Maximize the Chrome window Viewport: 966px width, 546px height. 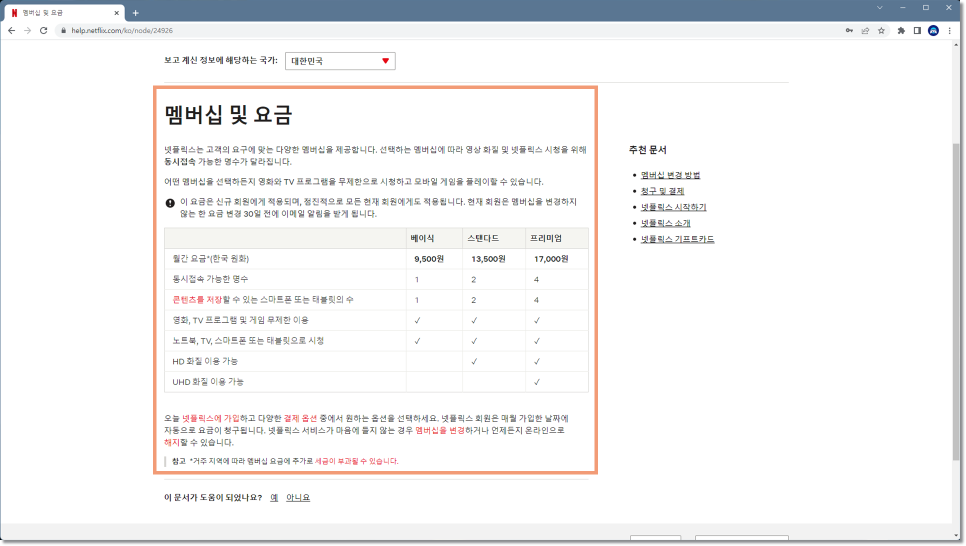926,7
